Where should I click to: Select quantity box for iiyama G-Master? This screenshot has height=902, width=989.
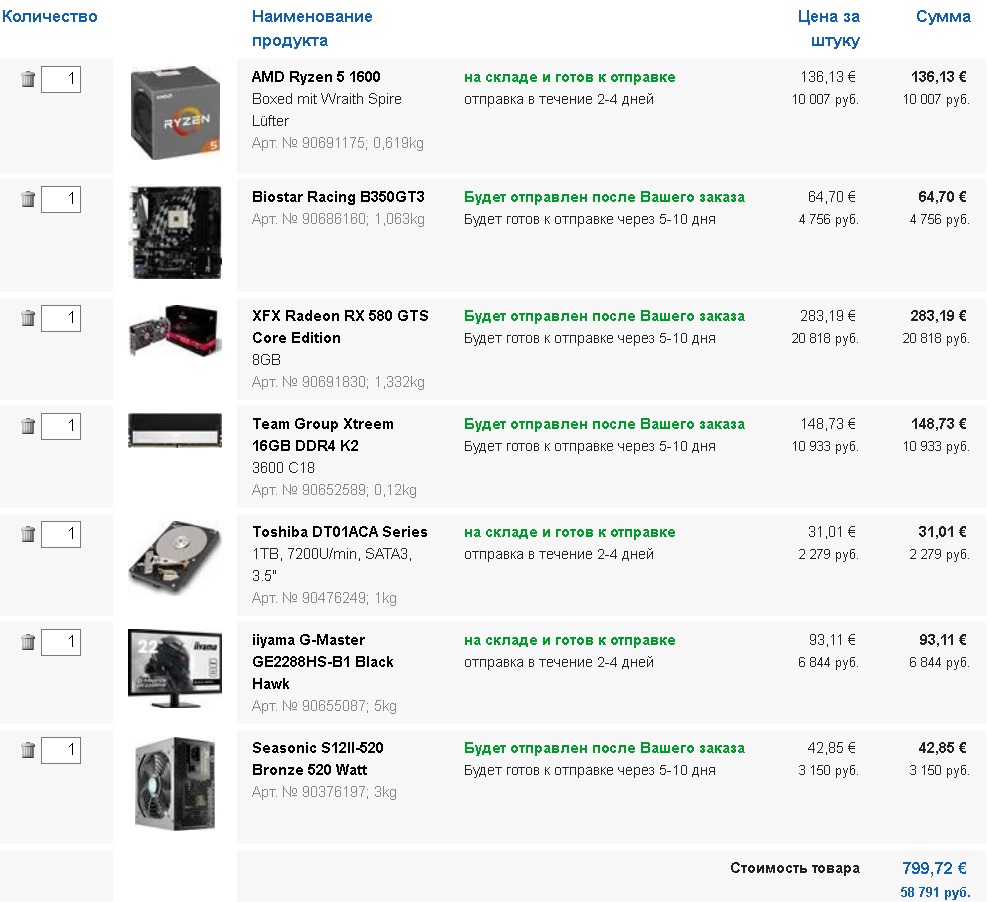pos(61,642)
